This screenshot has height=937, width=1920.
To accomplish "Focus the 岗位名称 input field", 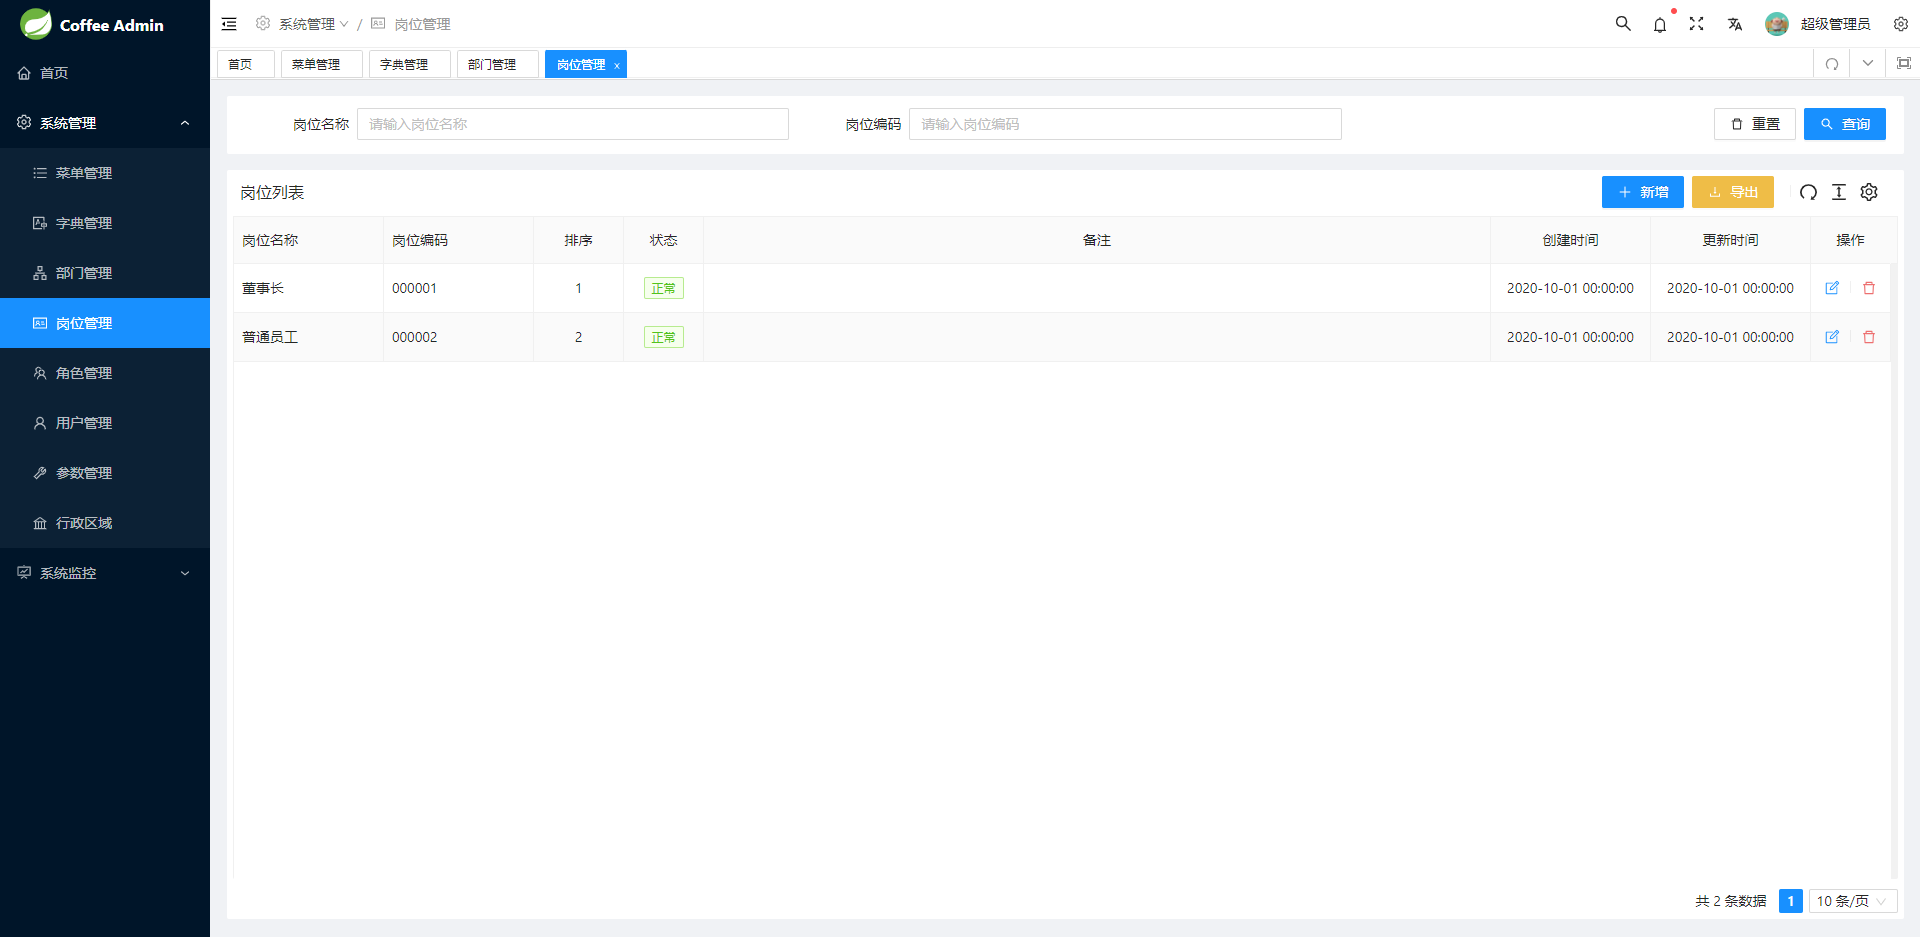I will 572,124.
